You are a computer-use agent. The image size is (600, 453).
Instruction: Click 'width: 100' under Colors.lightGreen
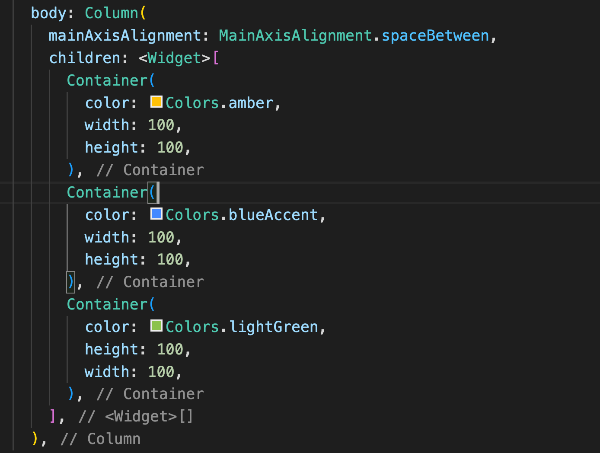[x=130, y=372]
